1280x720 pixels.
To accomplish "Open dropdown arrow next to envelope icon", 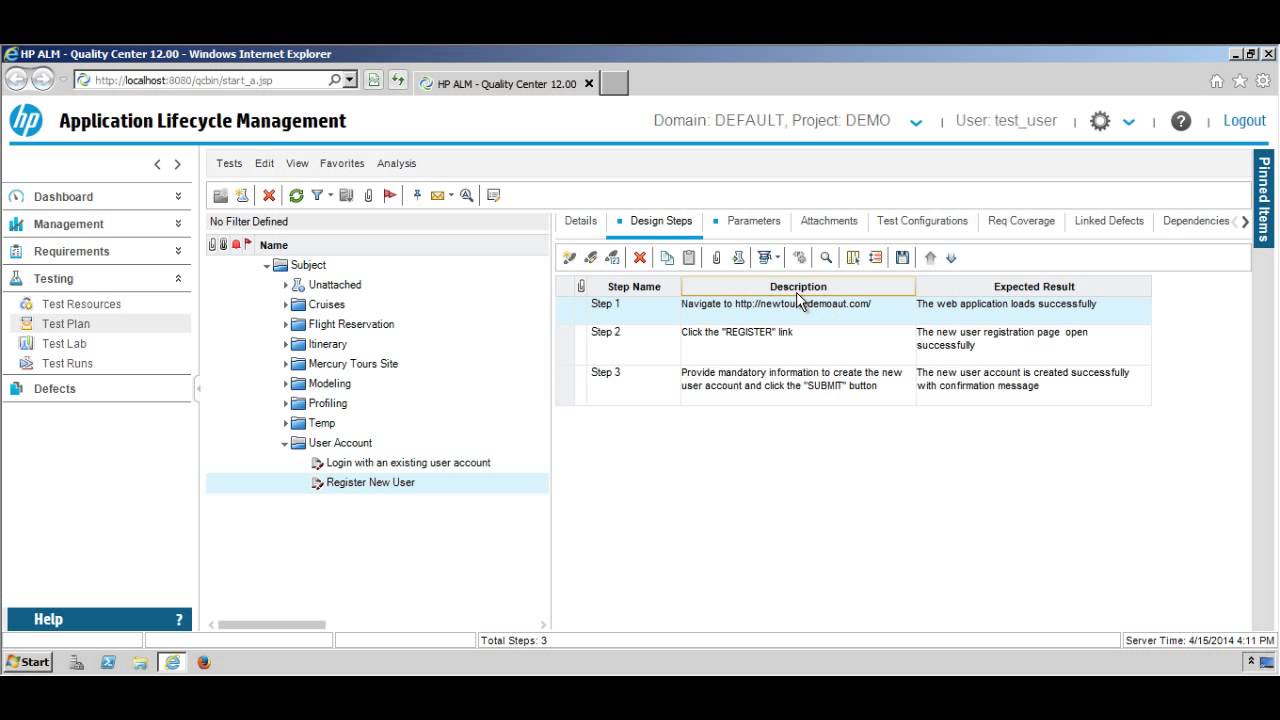I will pos(451,196).
